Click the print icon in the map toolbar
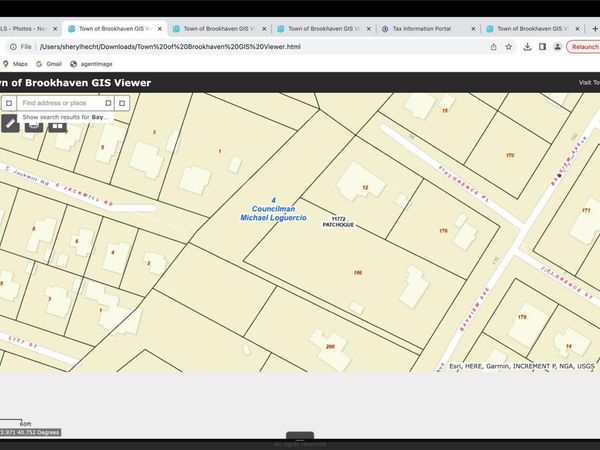The width and height of the screenshot is (600, 450). click(34, 124)
